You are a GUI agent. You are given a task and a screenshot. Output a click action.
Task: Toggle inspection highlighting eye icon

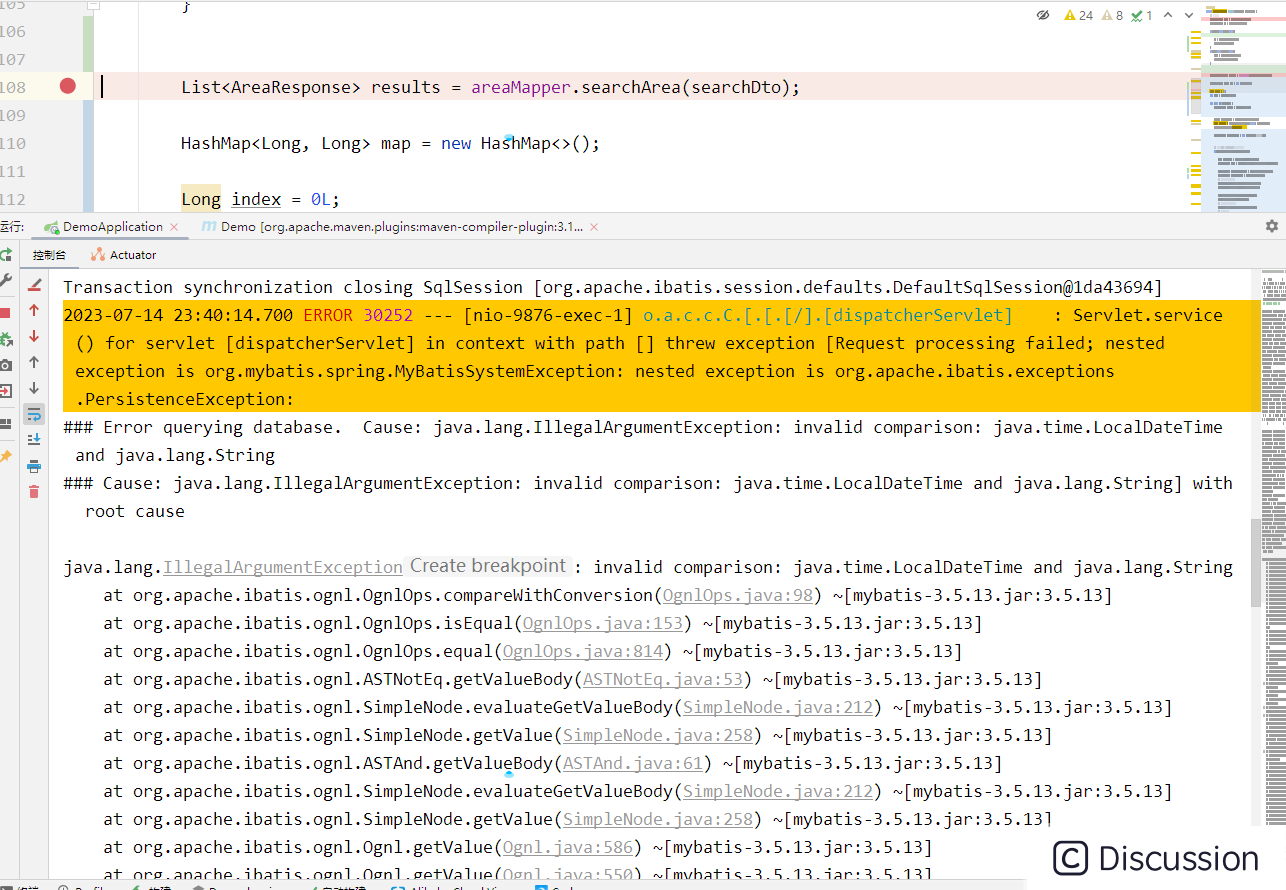[x=1043, y=16]
